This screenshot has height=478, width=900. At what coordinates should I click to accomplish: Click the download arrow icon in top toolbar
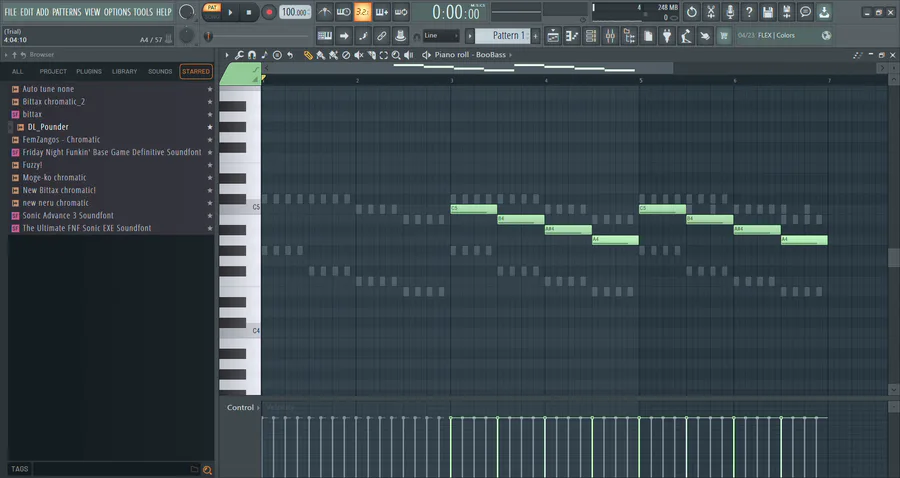[824, 11]
